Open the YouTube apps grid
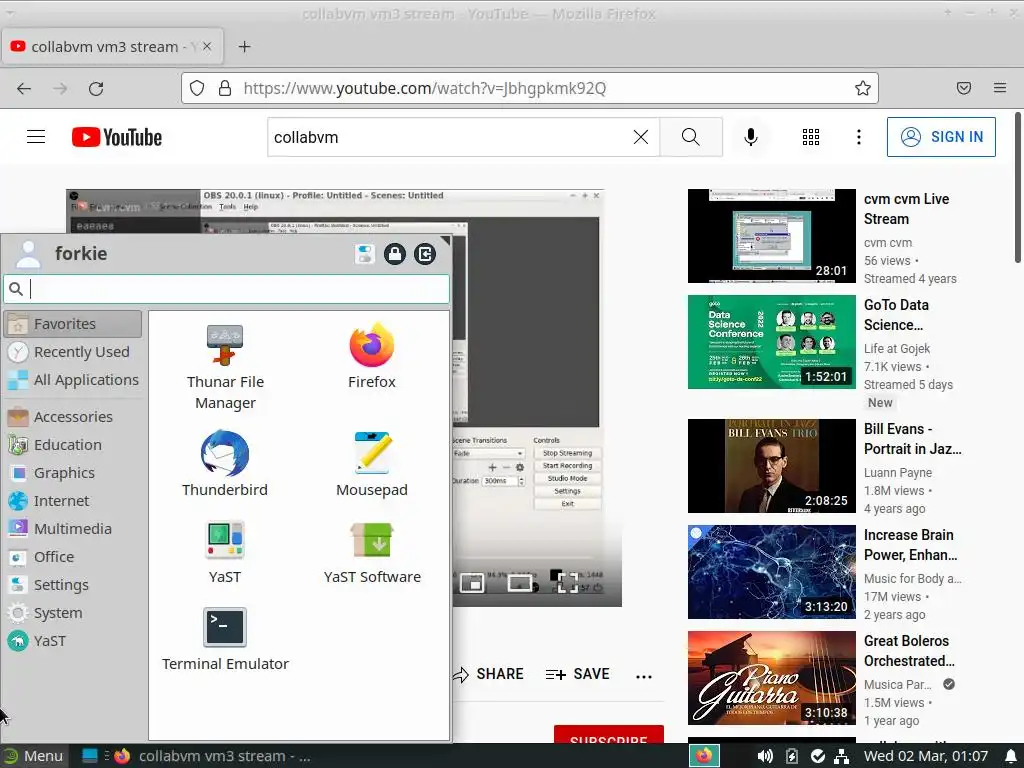Screen dimensions: 1024x768 pyautogui.click(x=811, y=137)
